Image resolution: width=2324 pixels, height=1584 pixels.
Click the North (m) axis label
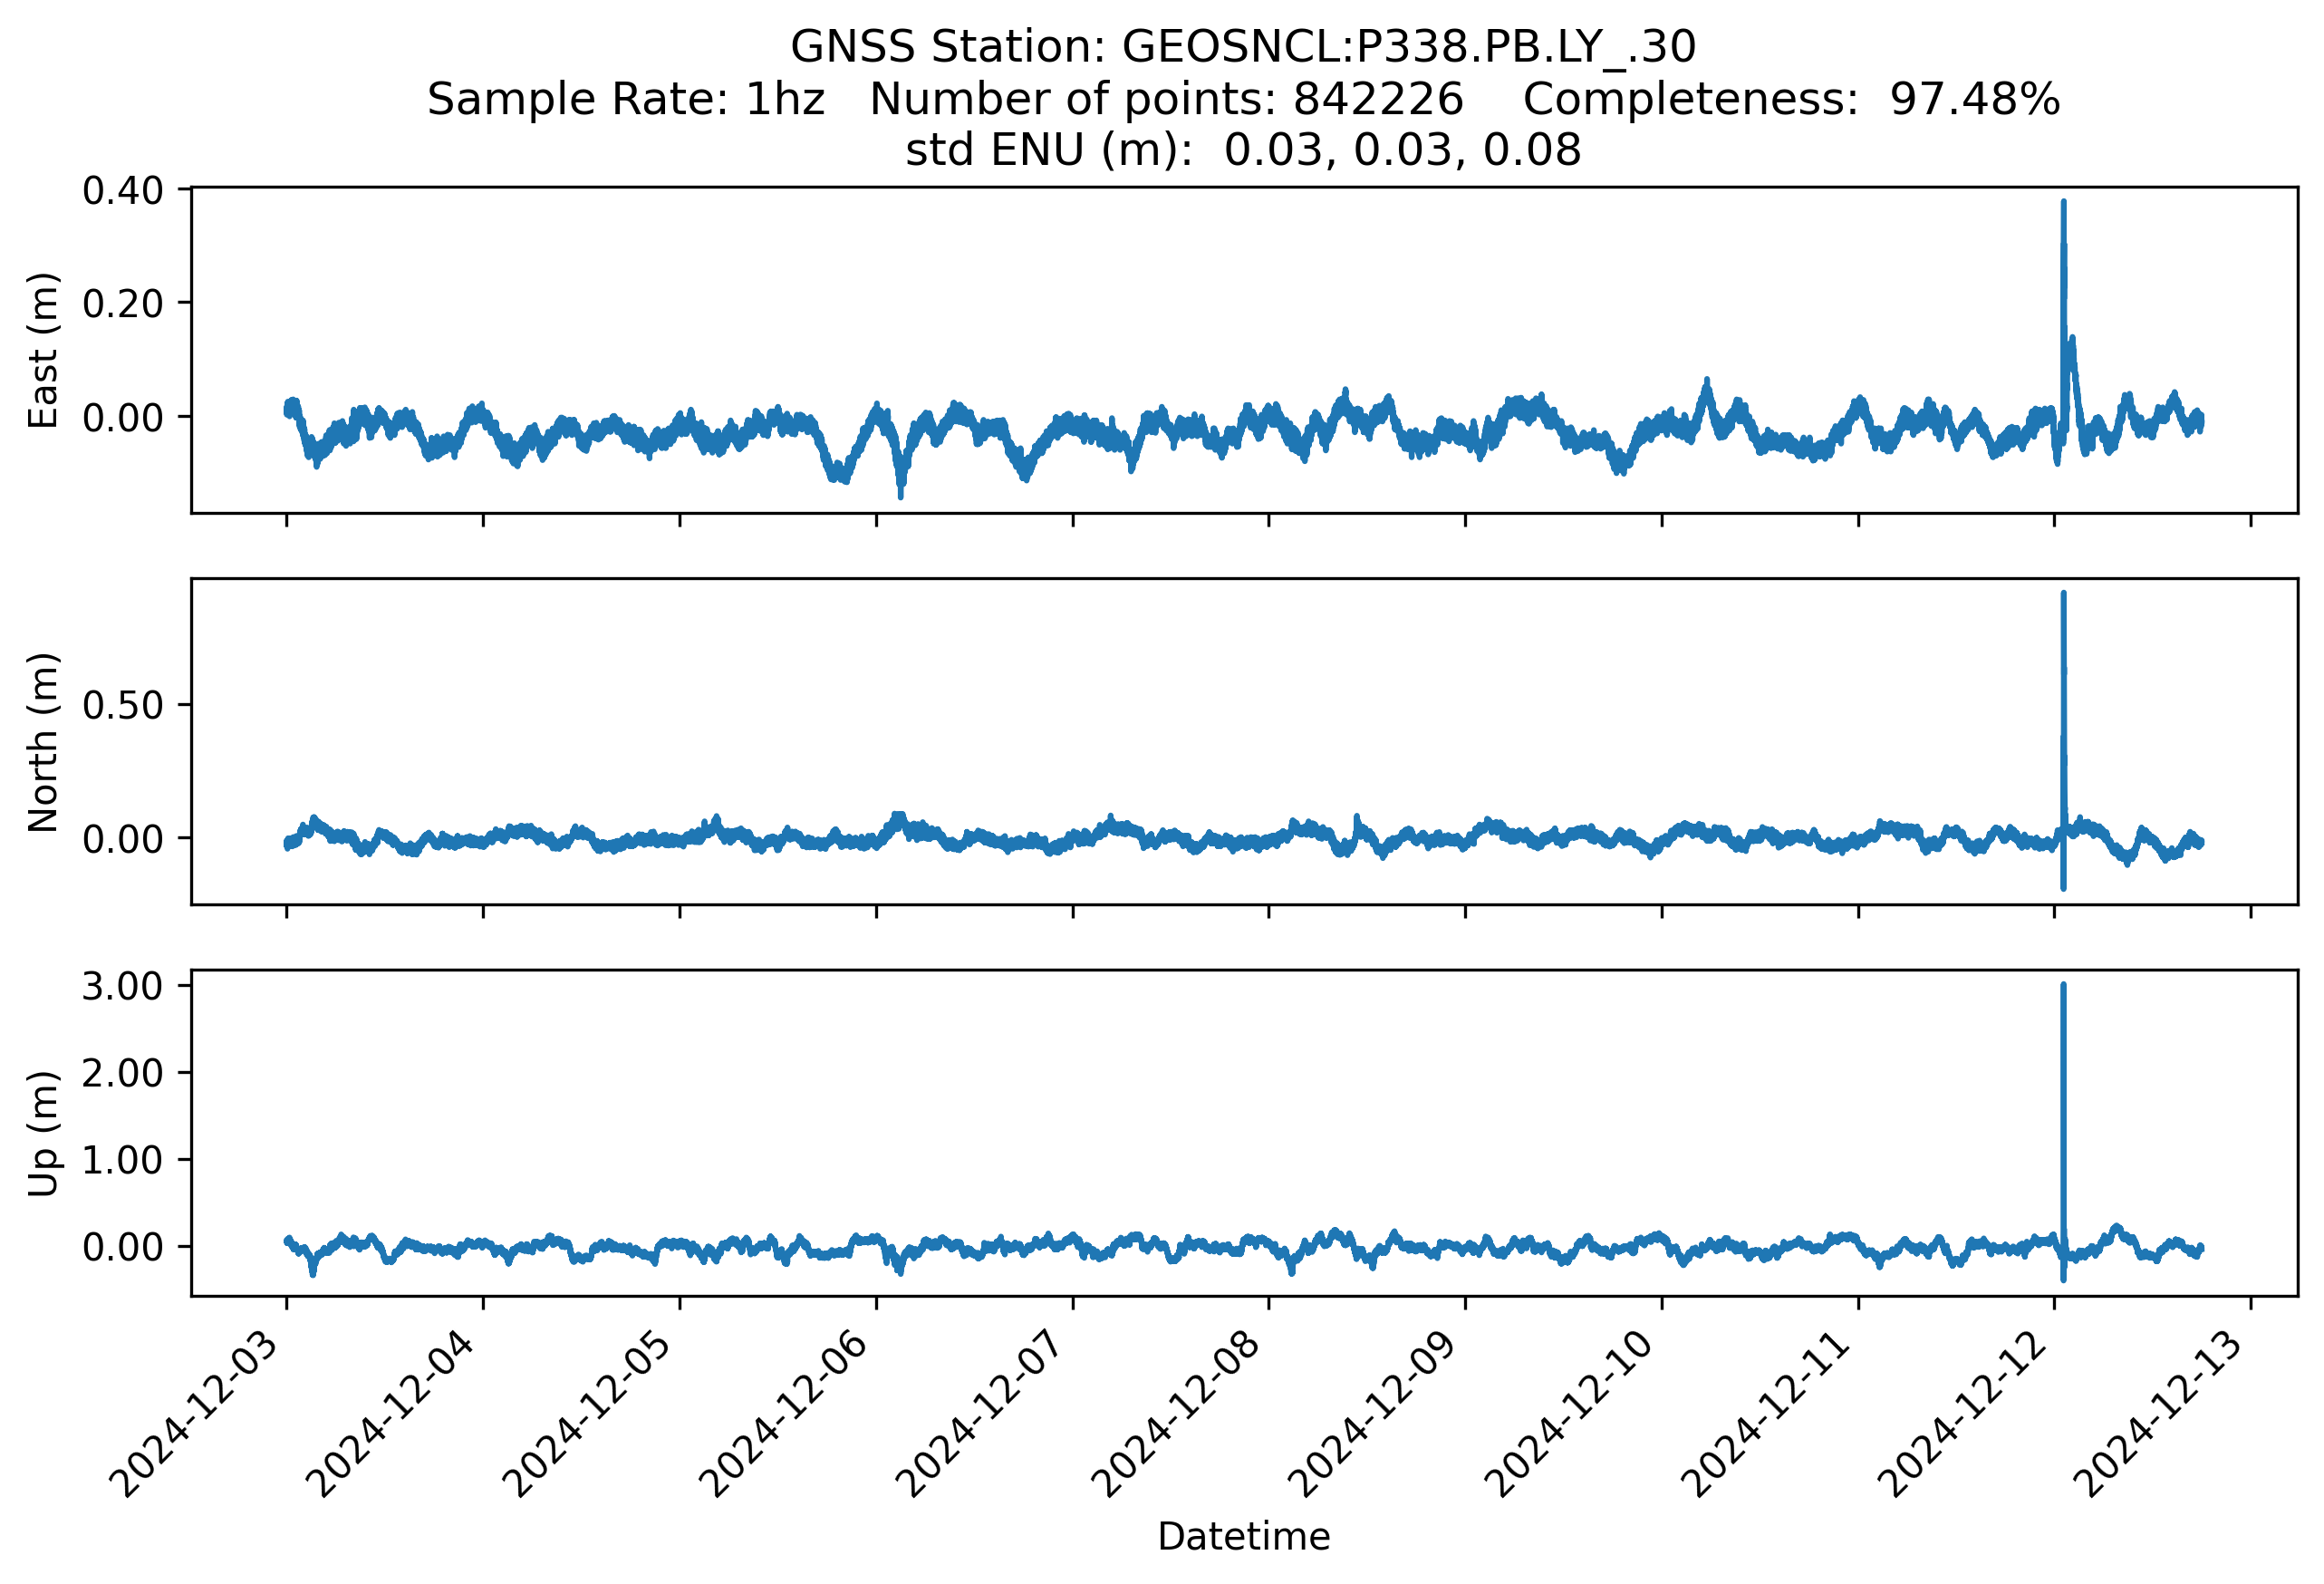(43, 742)
